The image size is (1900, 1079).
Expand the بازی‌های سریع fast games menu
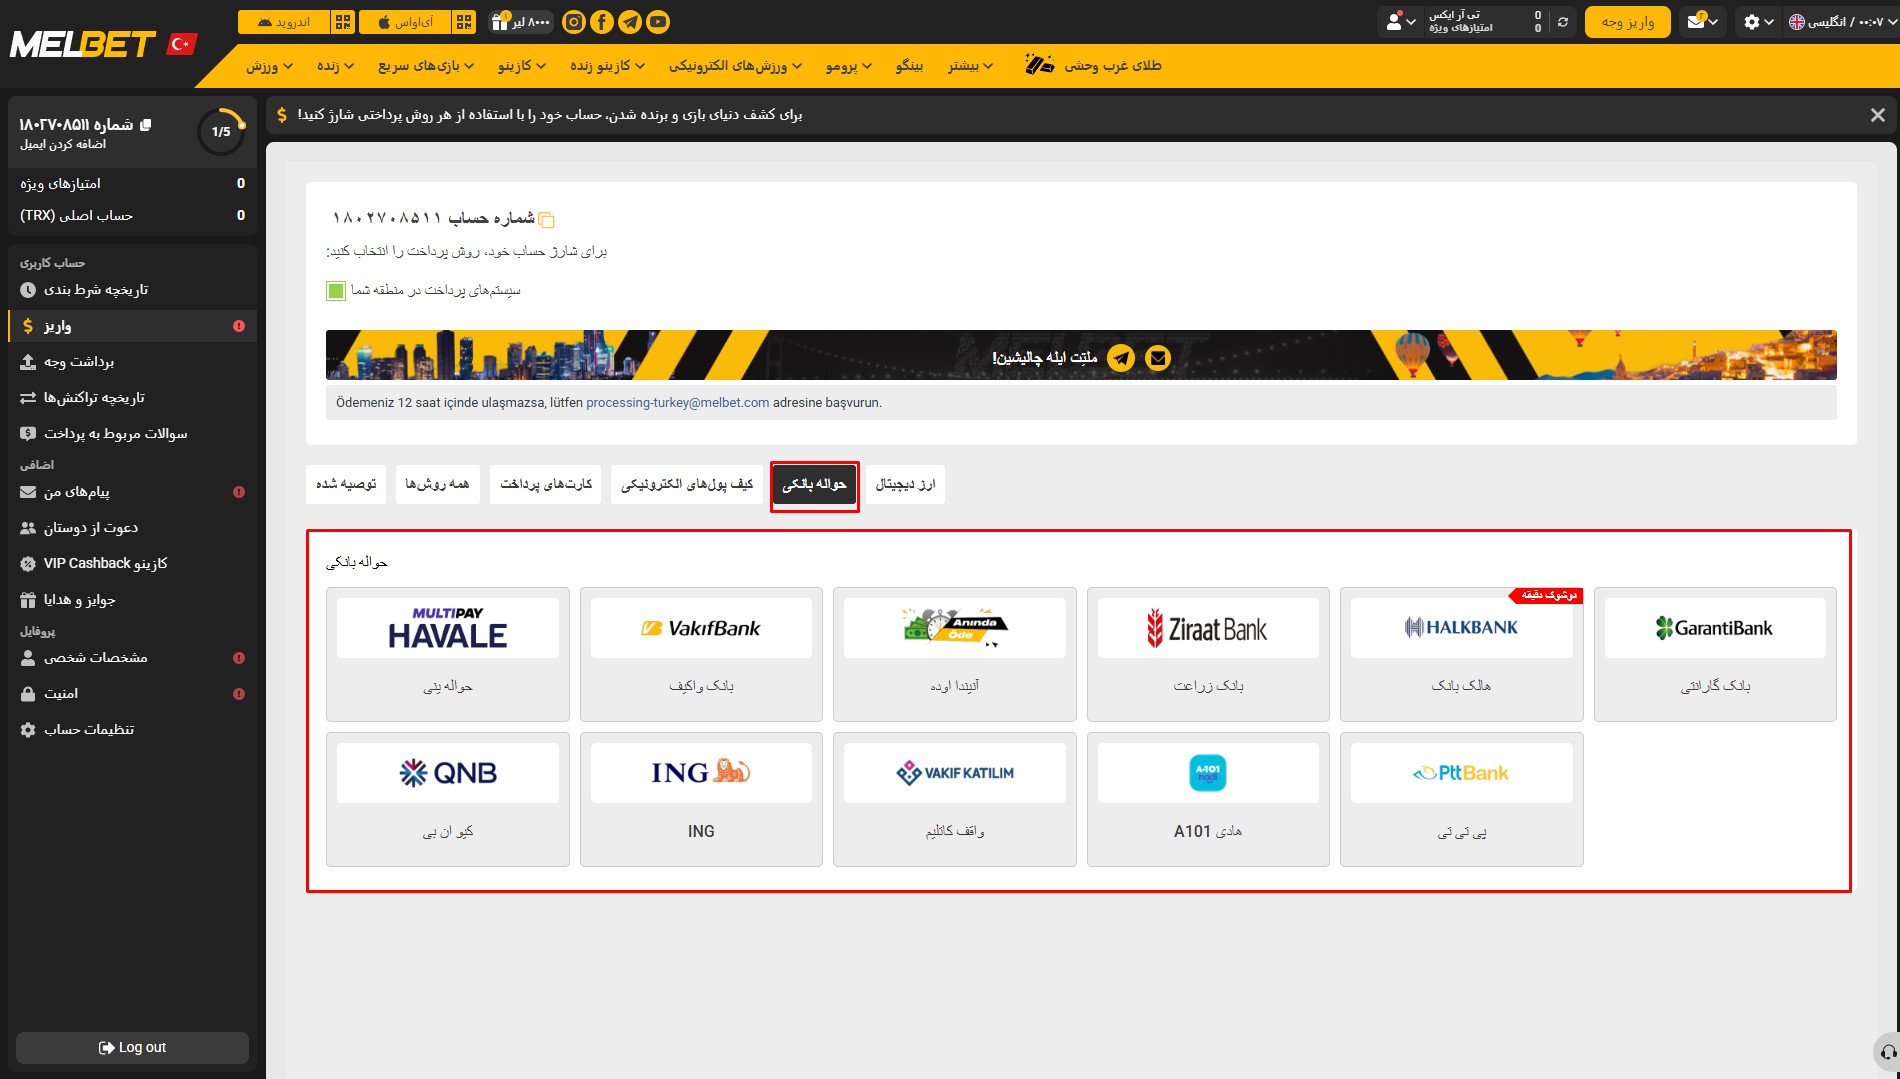point(425,66)
